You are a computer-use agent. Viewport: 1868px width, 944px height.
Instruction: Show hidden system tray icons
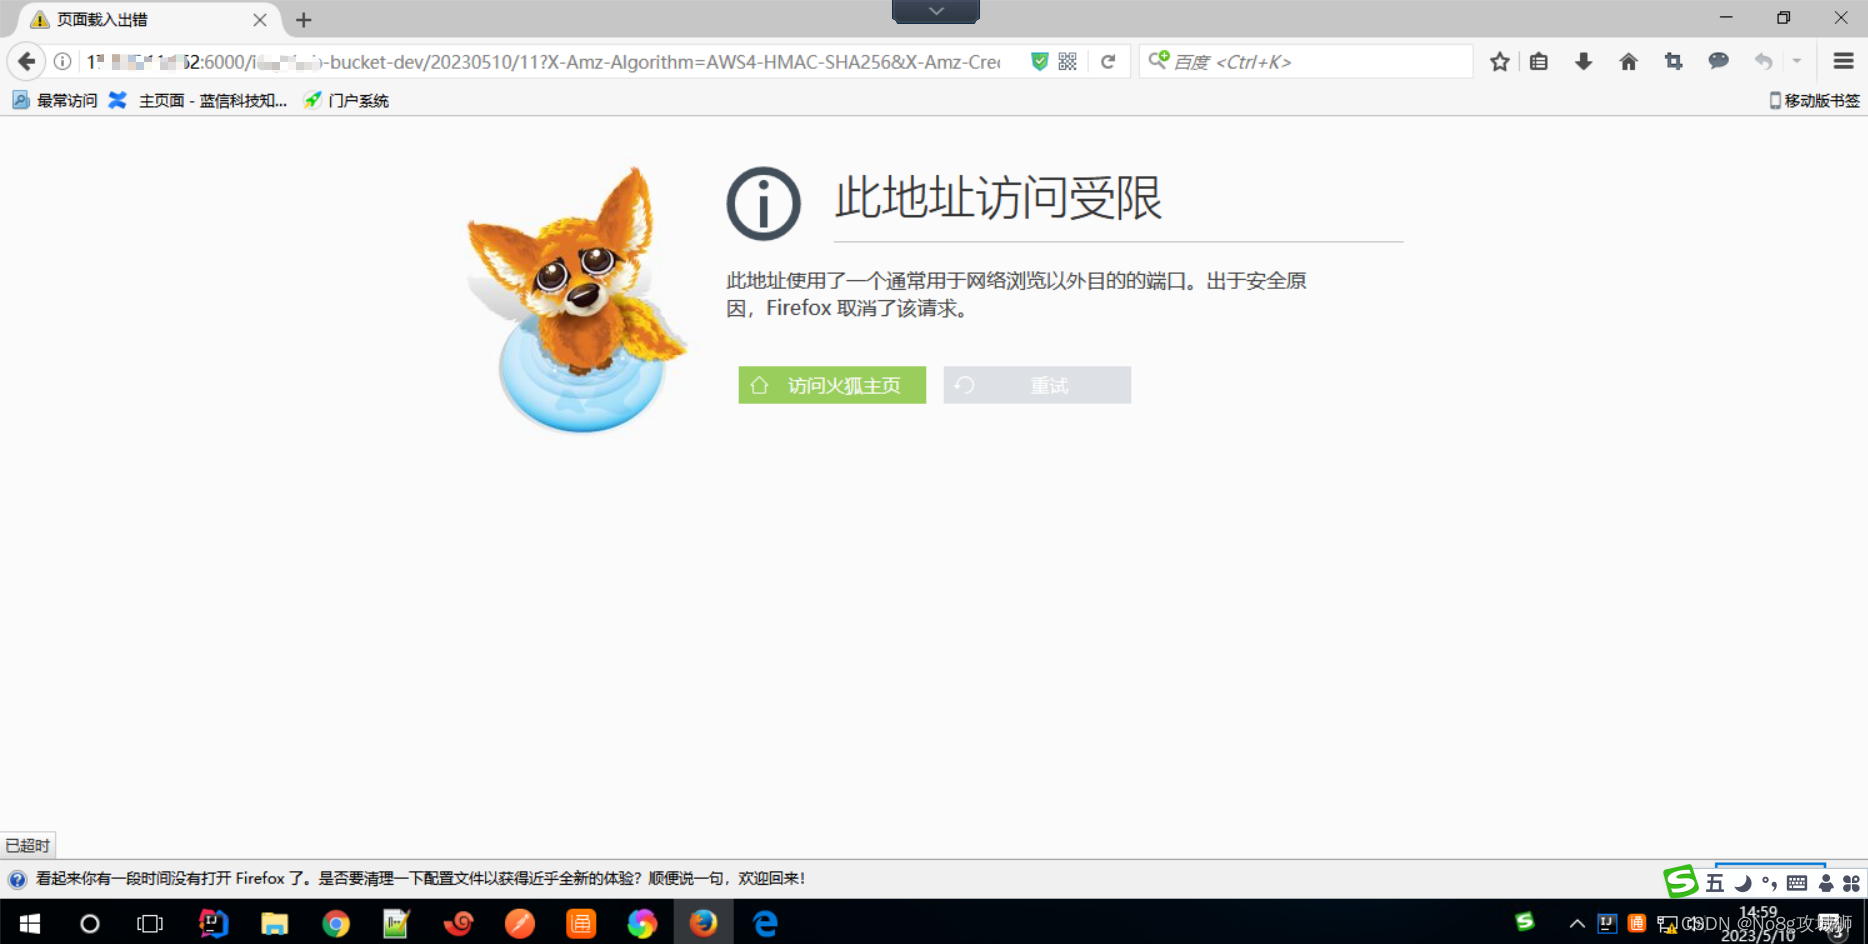1576,923
